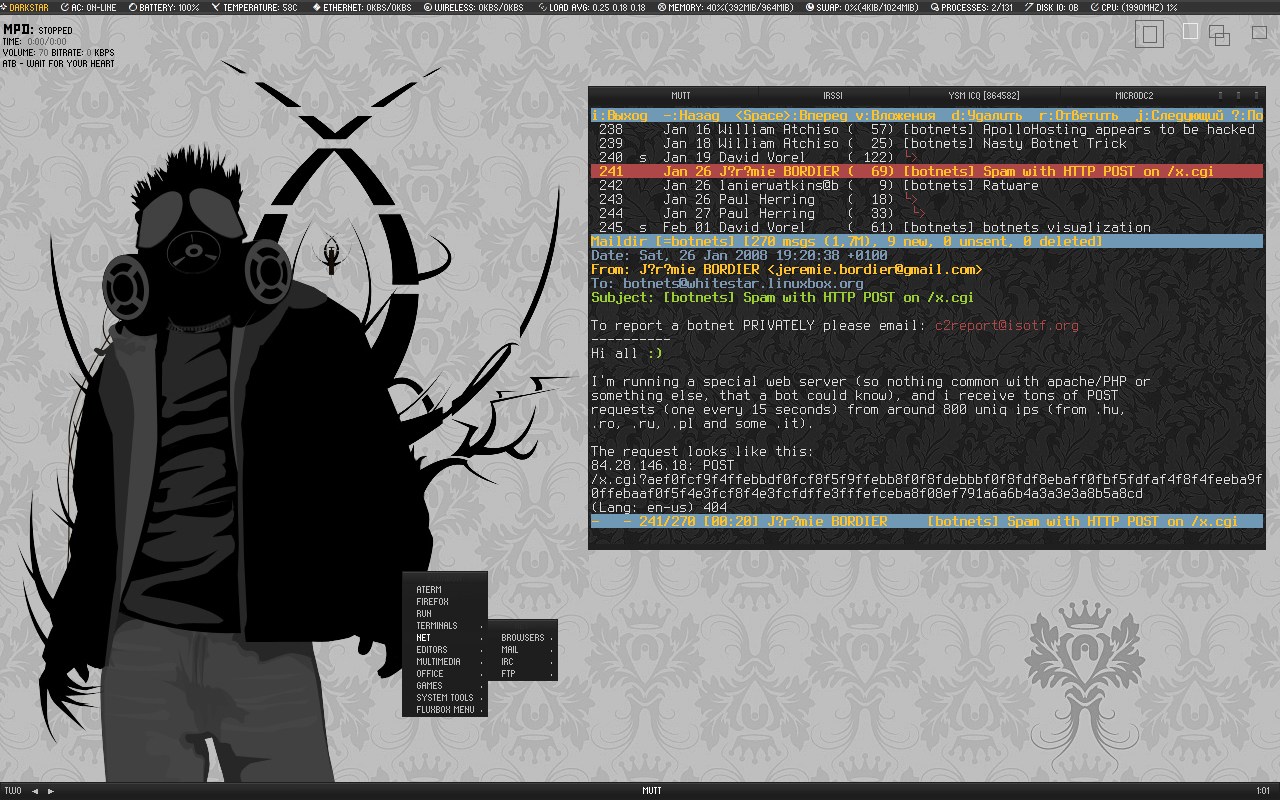Expand the TERMINALS submenu

pyautogui.click(x=446, y=626)
